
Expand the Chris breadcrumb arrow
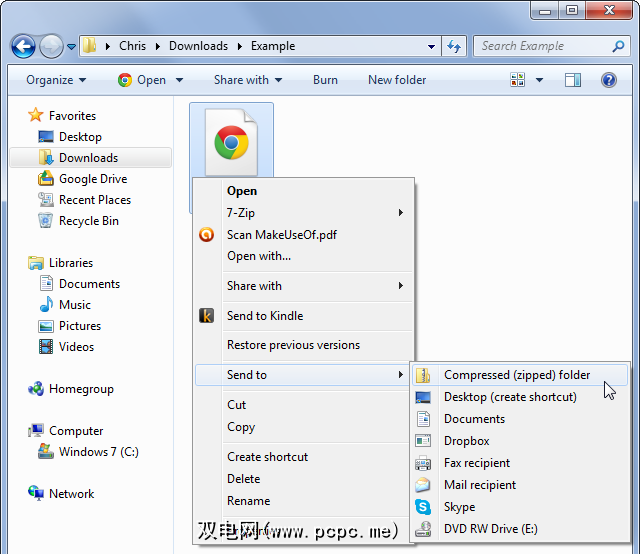157,46
